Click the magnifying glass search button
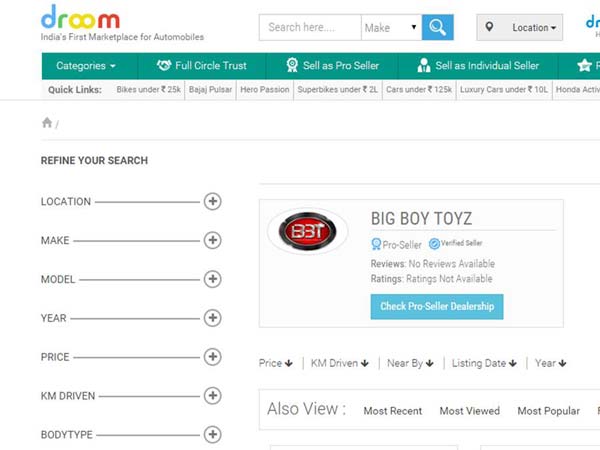 pyautogui.click(x=437, y=27)
